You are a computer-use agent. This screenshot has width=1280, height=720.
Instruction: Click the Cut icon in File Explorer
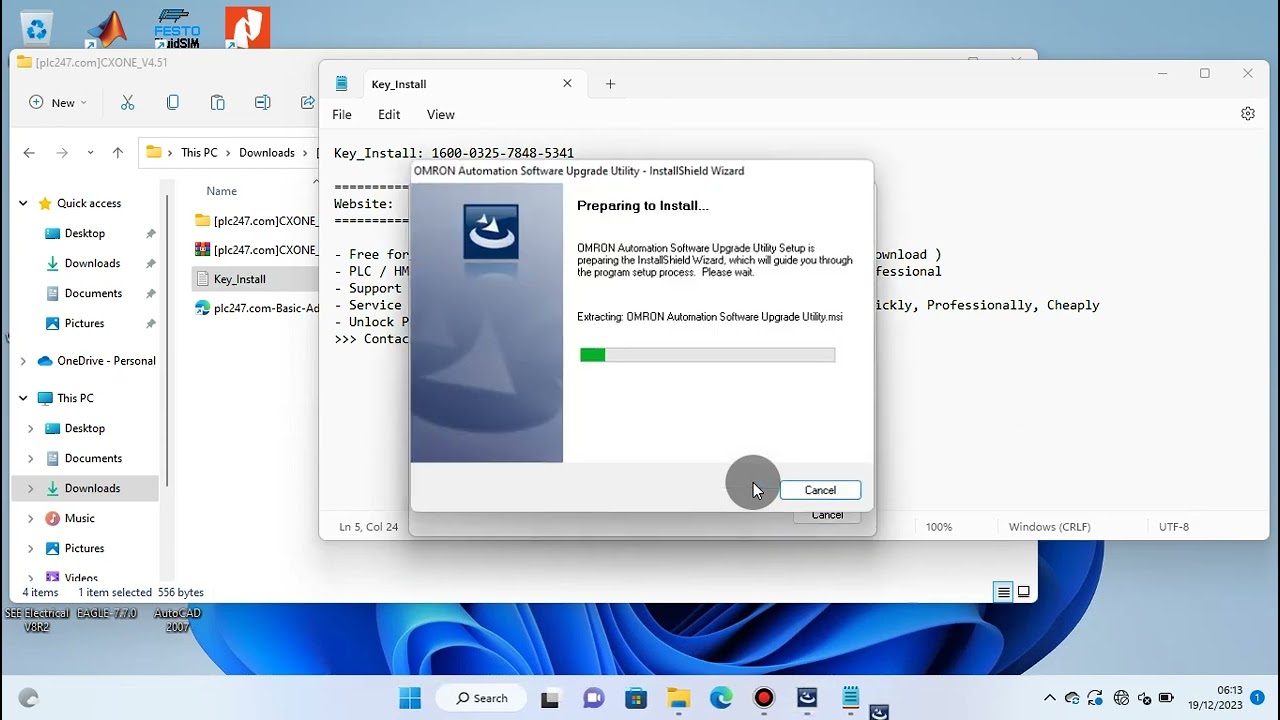tap(127, 103)
